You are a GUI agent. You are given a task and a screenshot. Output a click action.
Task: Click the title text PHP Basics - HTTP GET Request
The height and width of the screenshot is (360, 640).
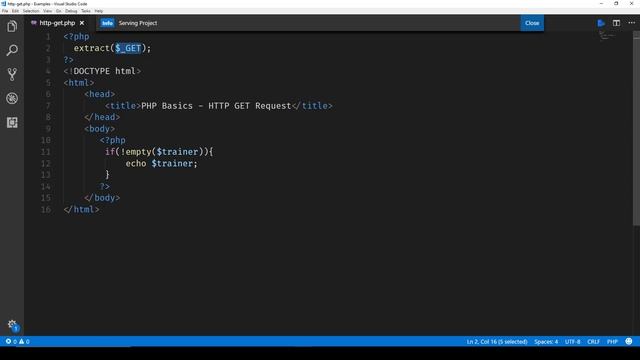[216, 106]
